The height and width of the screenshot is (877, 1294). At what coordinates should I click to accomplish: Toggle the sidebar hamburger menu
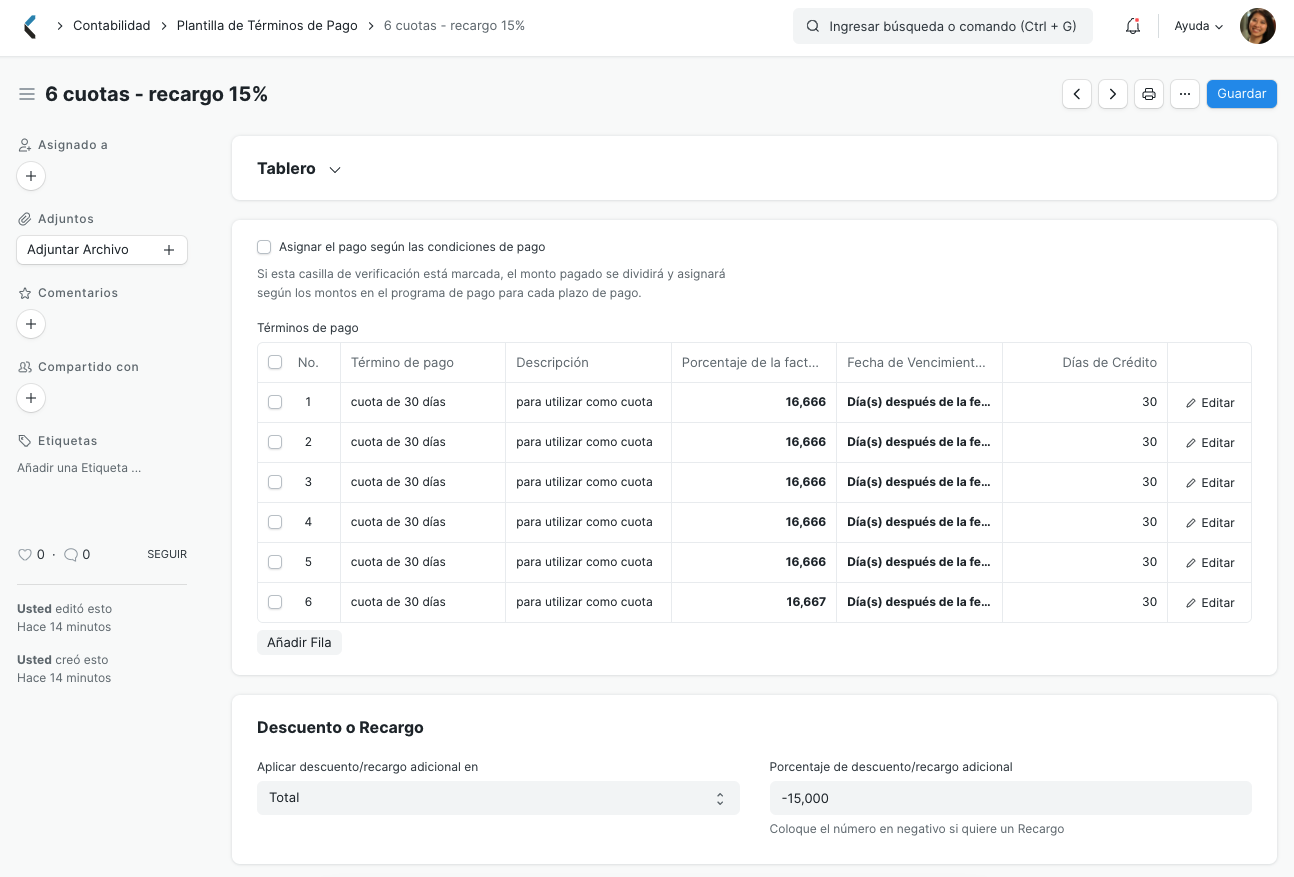click(27, 94)
